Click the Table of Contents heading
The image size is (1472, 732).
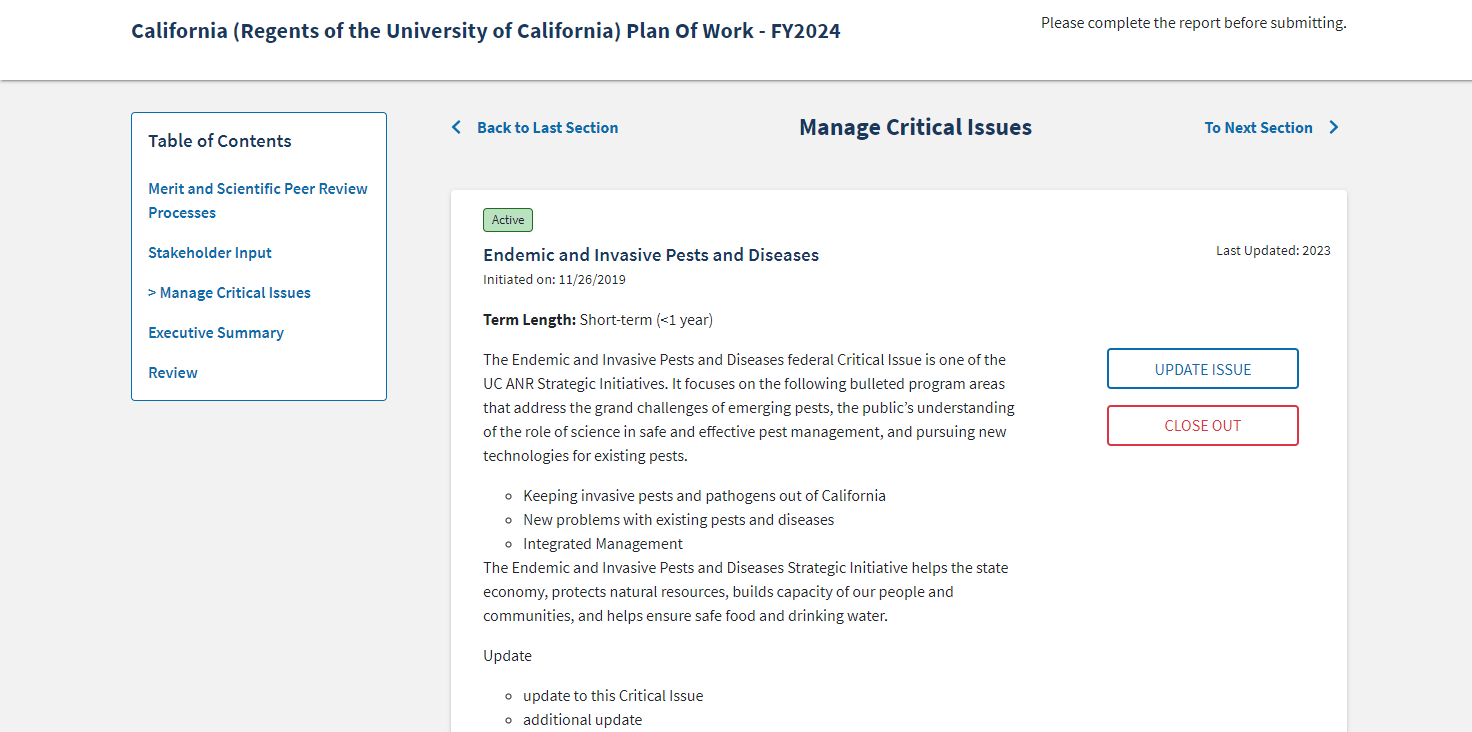point(220,141)
